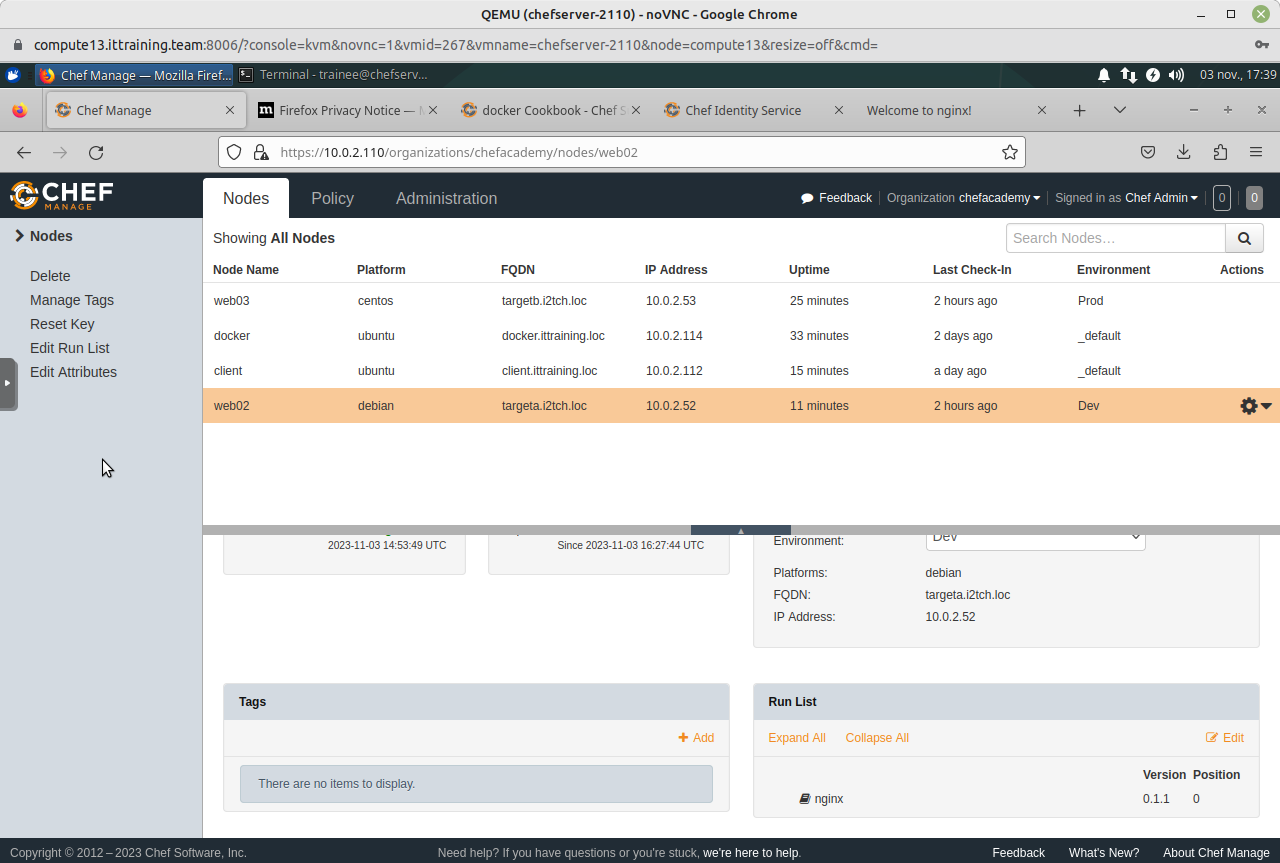Viewport: 1280px width, 863px height.
Task: Open Terminal window in the taskbar
Action: pyautogui.click(x=334, y=74)
